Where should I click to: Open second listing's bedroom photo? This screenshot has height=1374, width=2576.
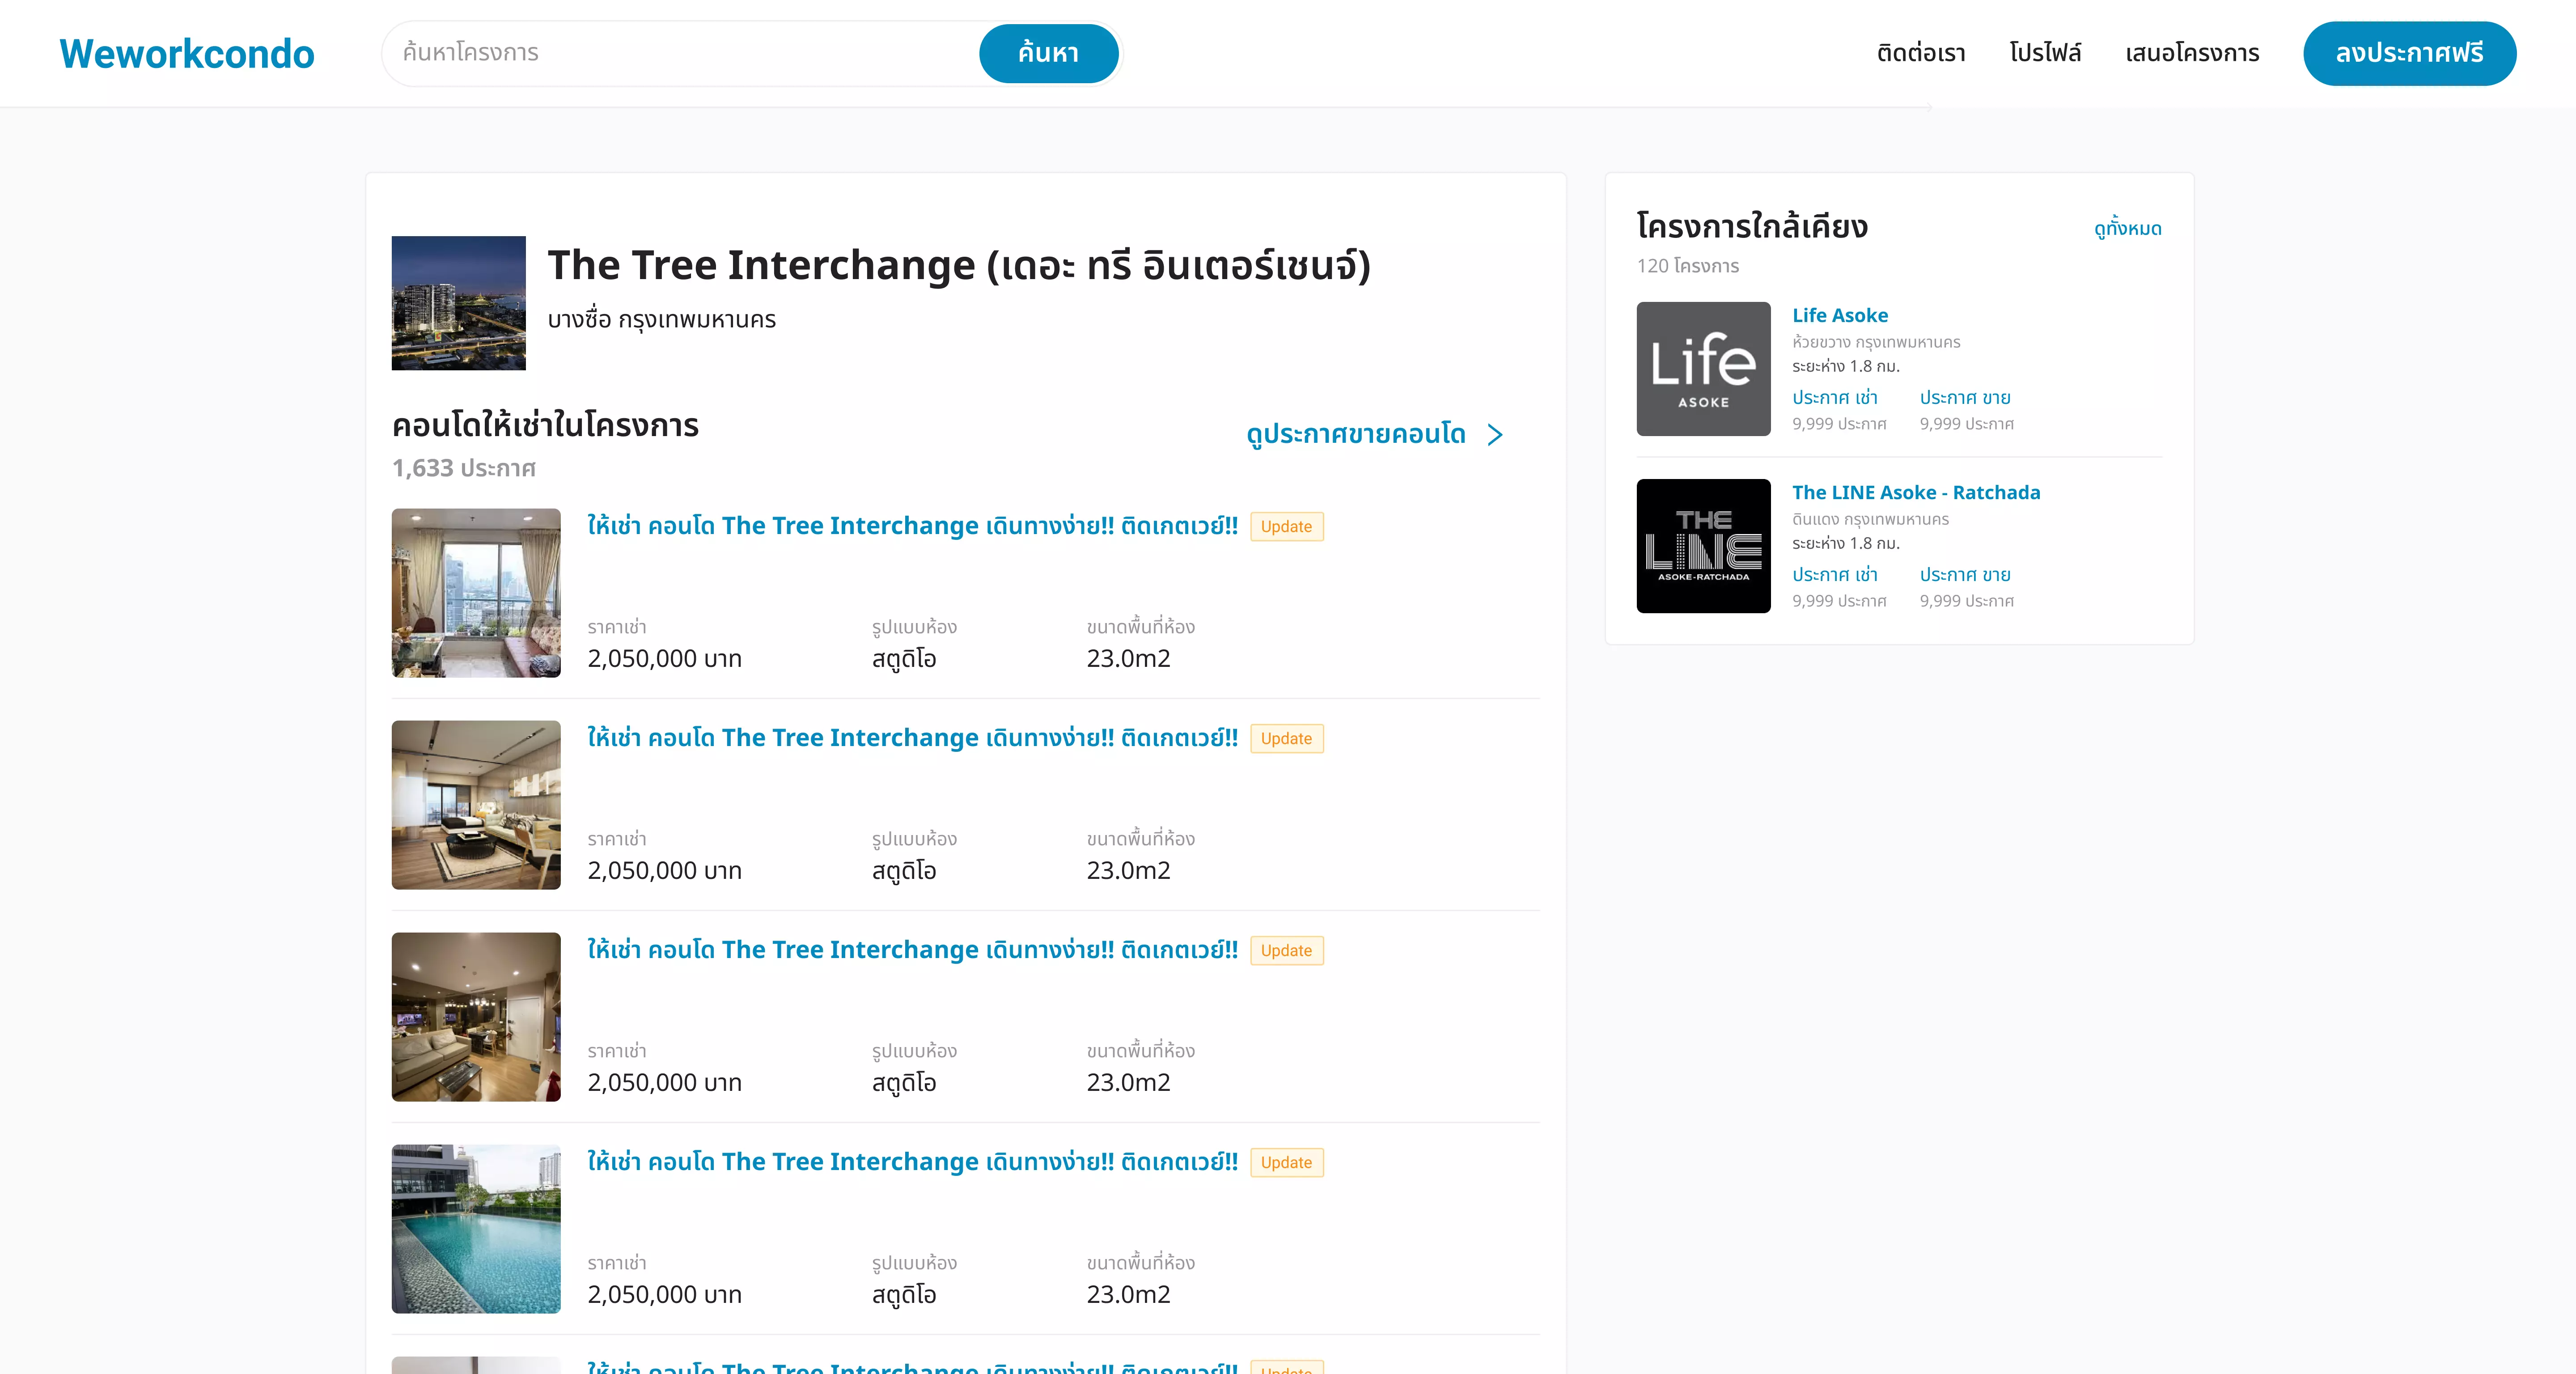tap(476, 805)
